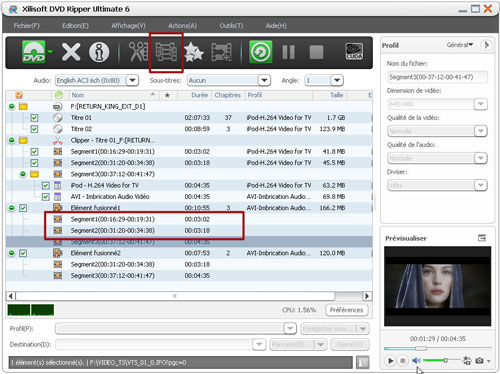Open the DVD load button

point(34,52)
